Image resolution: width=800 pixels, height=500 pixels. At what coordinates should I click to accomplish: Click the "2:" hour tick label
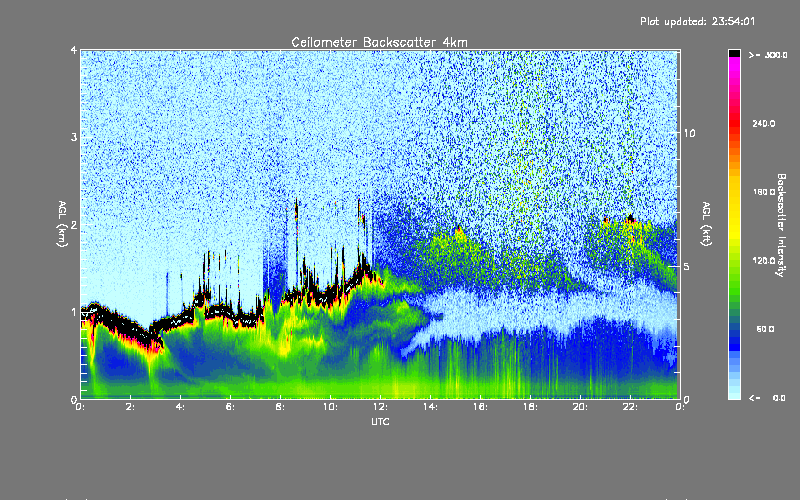(131, 407)
